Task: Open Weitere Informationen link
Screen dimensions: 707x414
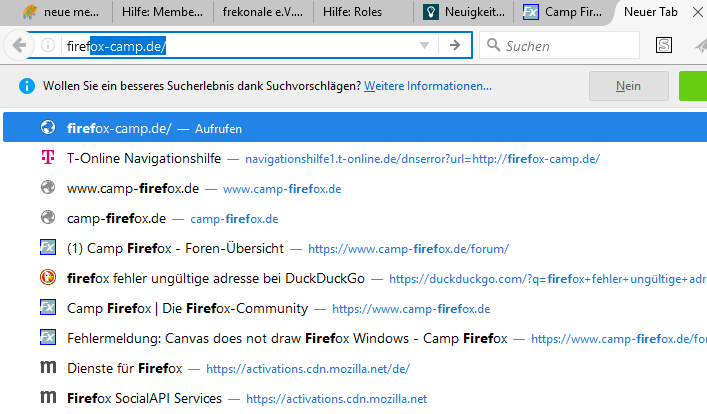Action: pyautogui.click(x=428, y=86)
